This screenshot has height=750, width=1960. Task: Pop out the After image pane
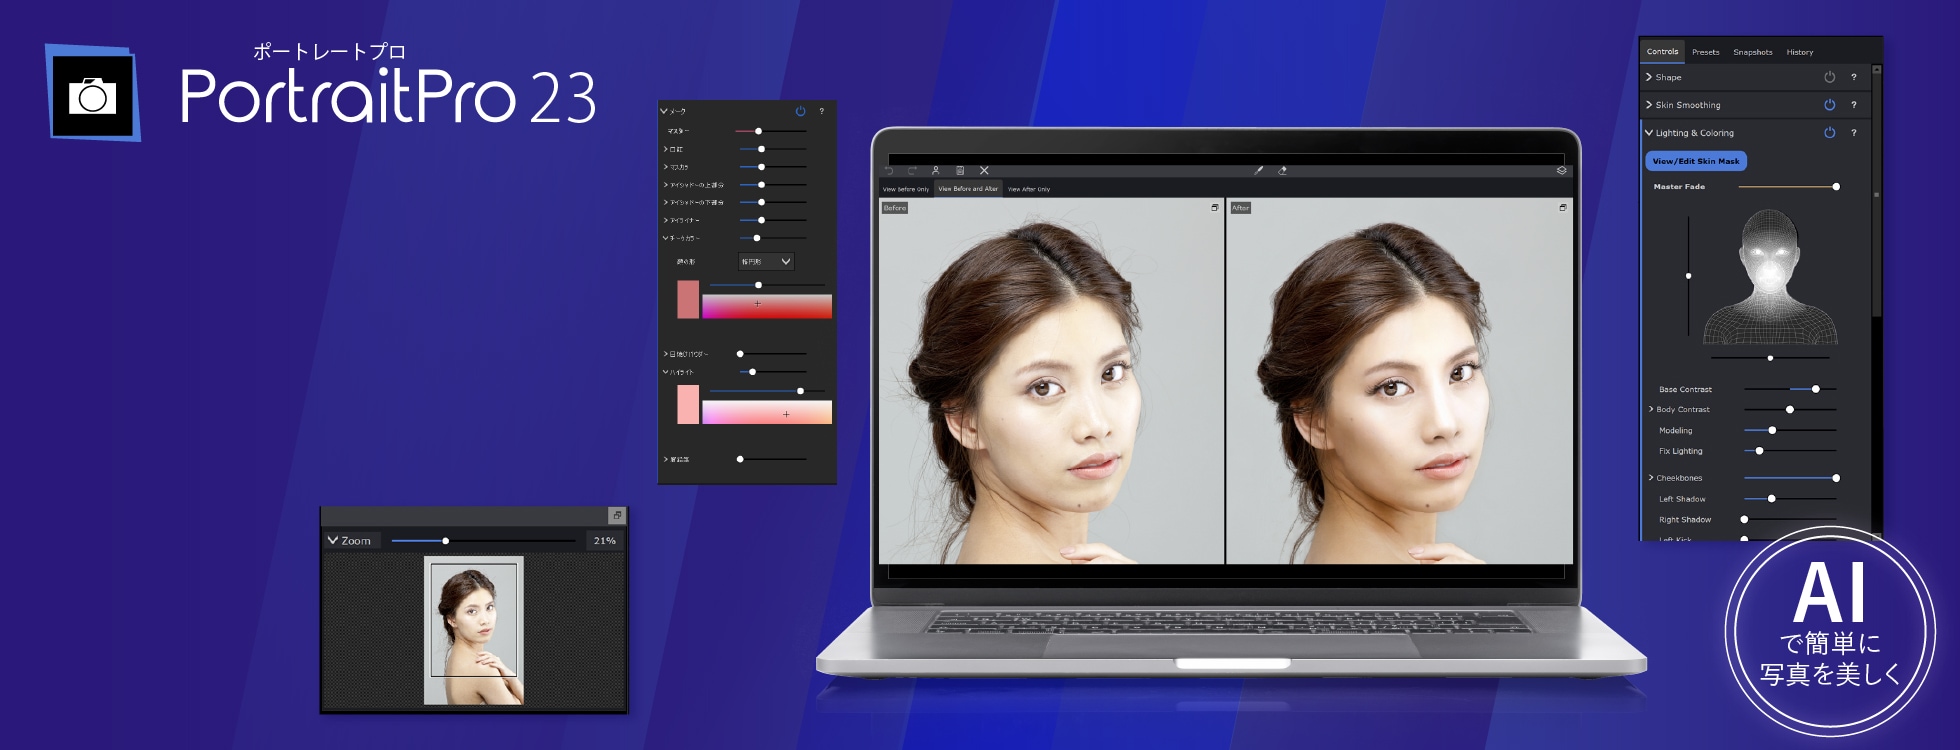[1563, 208]
